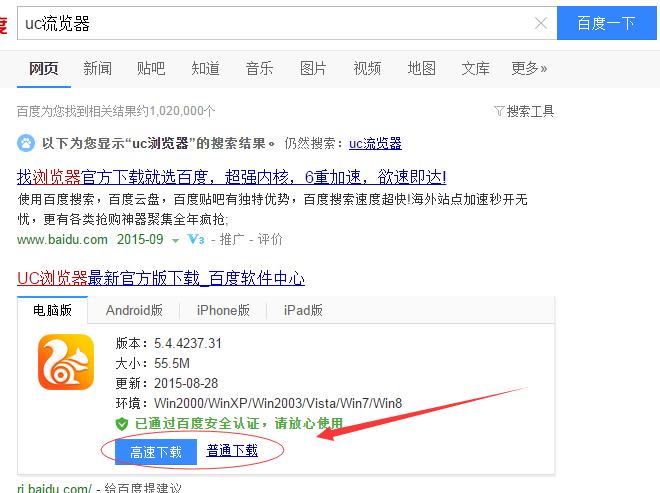
Task: Click the www.baidu.com green URL
Action: tap(62, 240)
